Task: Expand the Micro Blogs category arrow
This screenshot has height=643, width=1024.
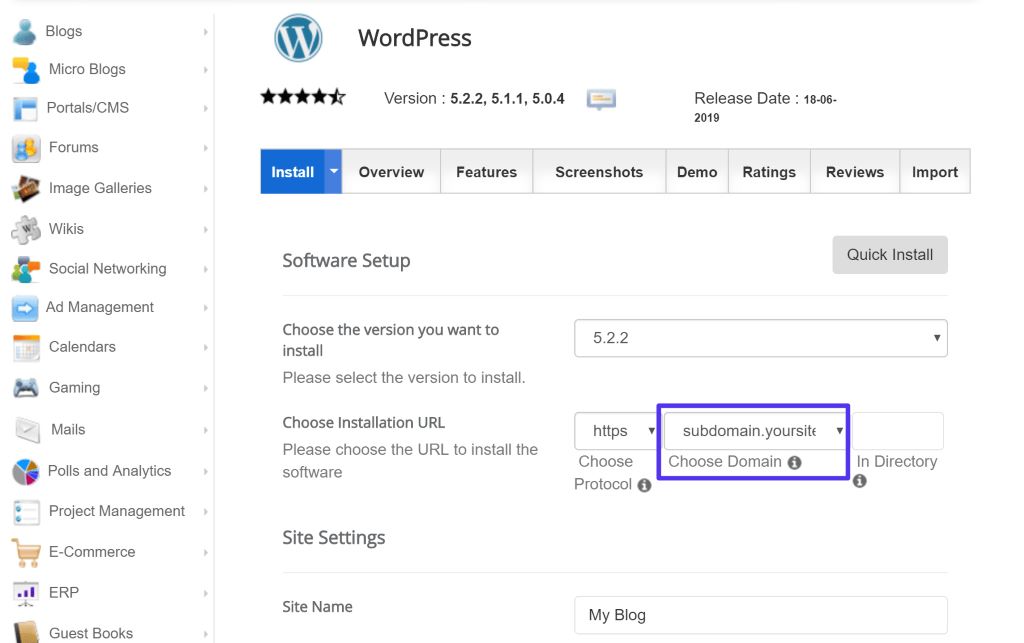Action: click(x=206, y=70)
